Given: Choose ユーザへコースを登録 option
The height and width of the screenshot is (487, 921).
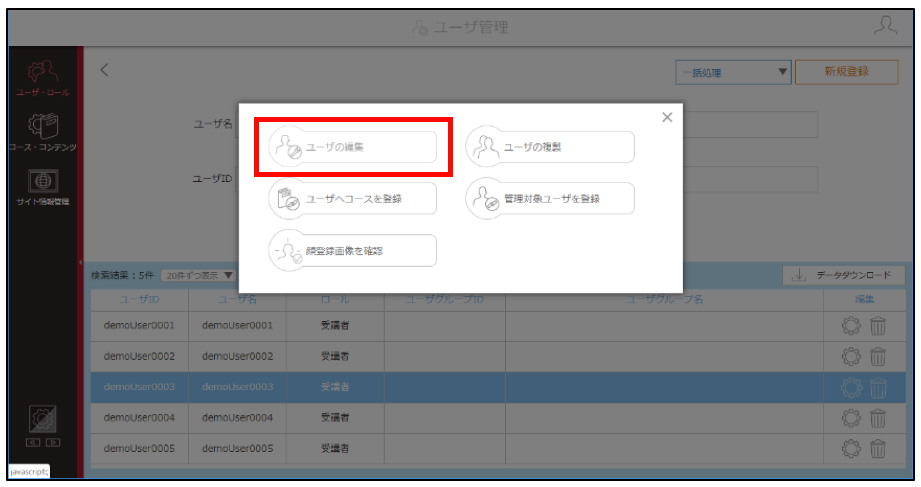Looking at the screenshot, I should [x=353, y=199].
